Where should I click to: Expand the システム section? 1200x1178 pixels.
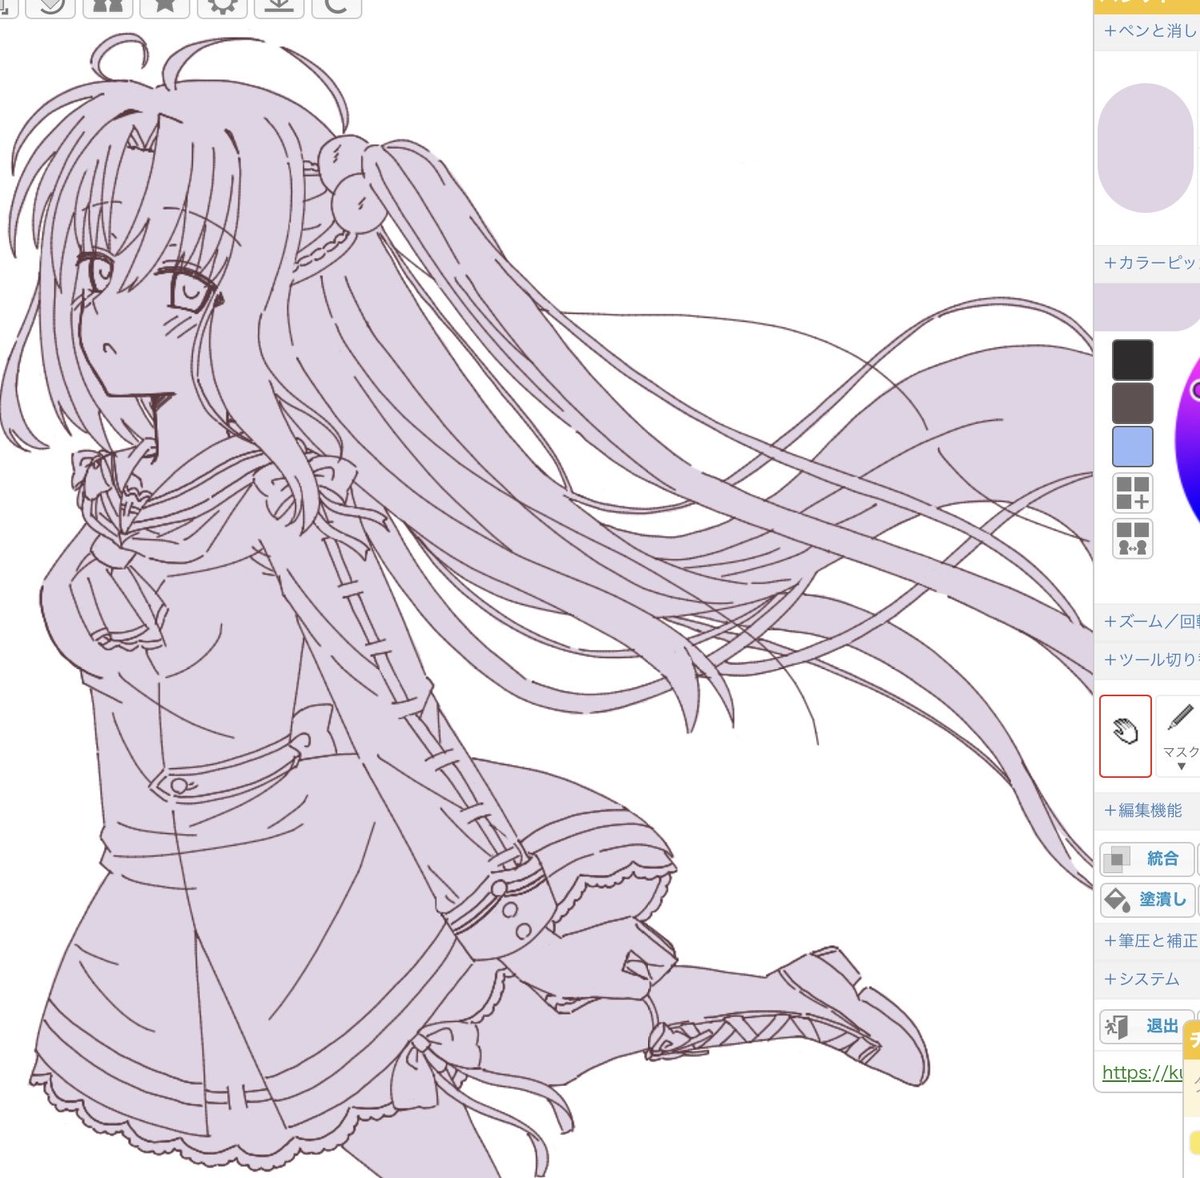(1147, 979)
